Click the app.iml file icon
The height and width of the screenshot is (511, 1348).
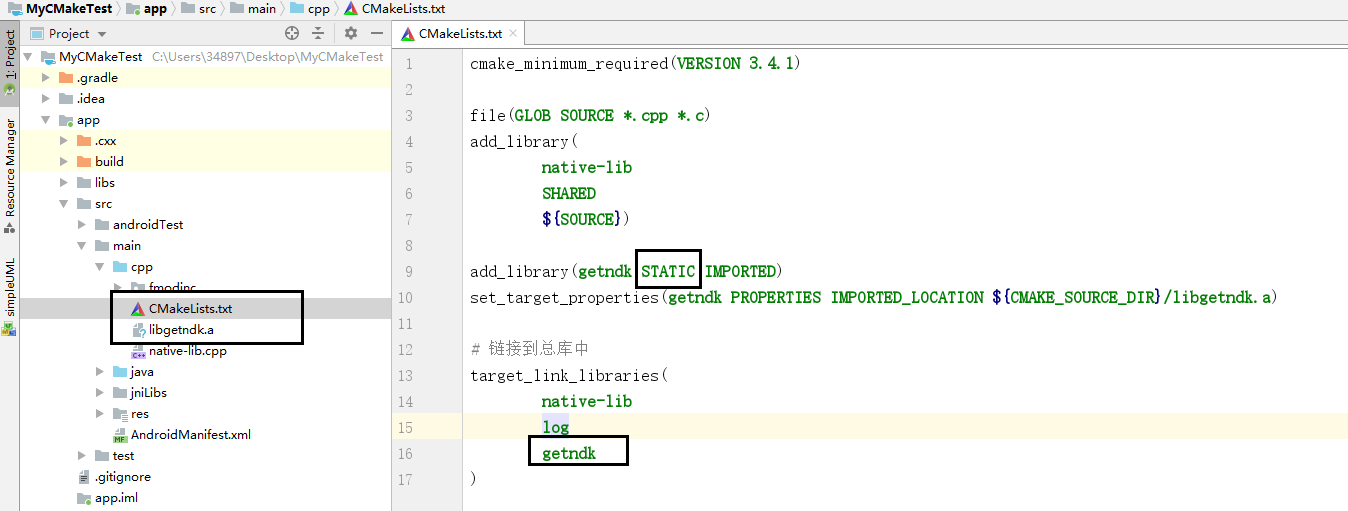[85, 498]
